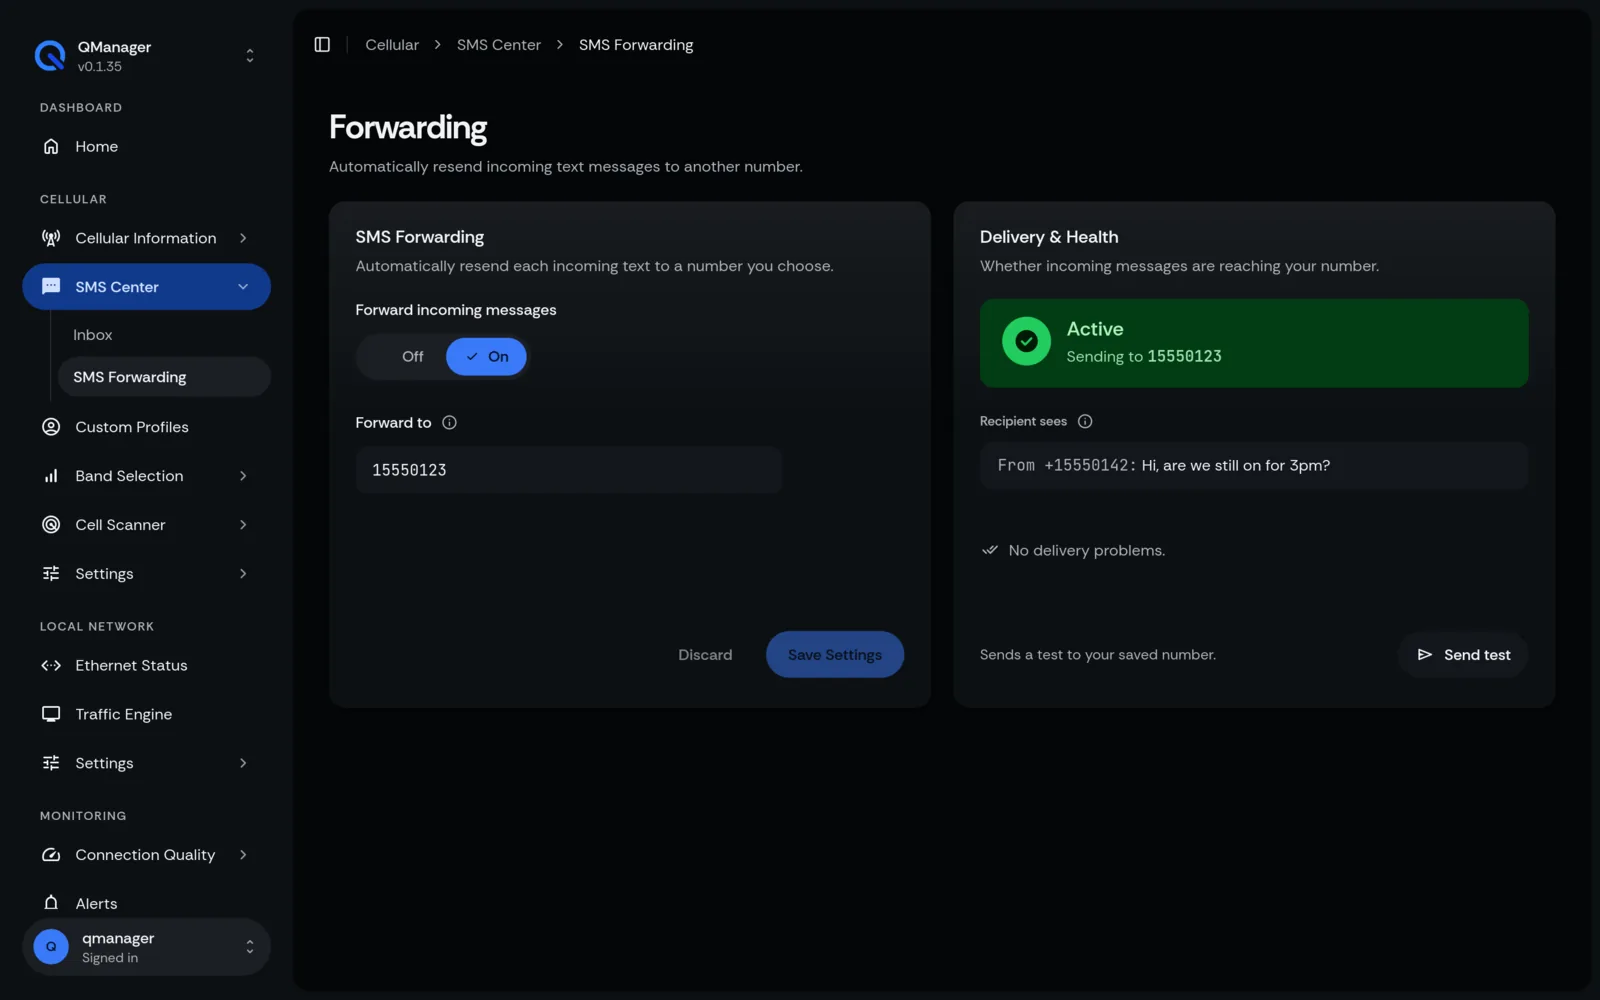Show the Recipient sees info icon
Viewport: 1600px width, 1000px height.
(x=1085, y=422)
